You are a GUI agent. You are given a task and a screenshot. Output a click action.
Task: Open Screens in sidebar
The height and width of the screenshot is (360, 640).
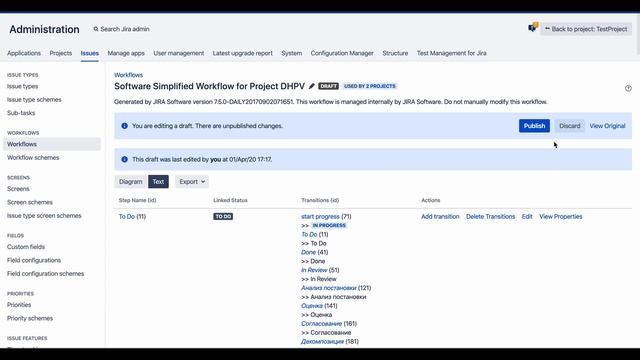point(18,189)
